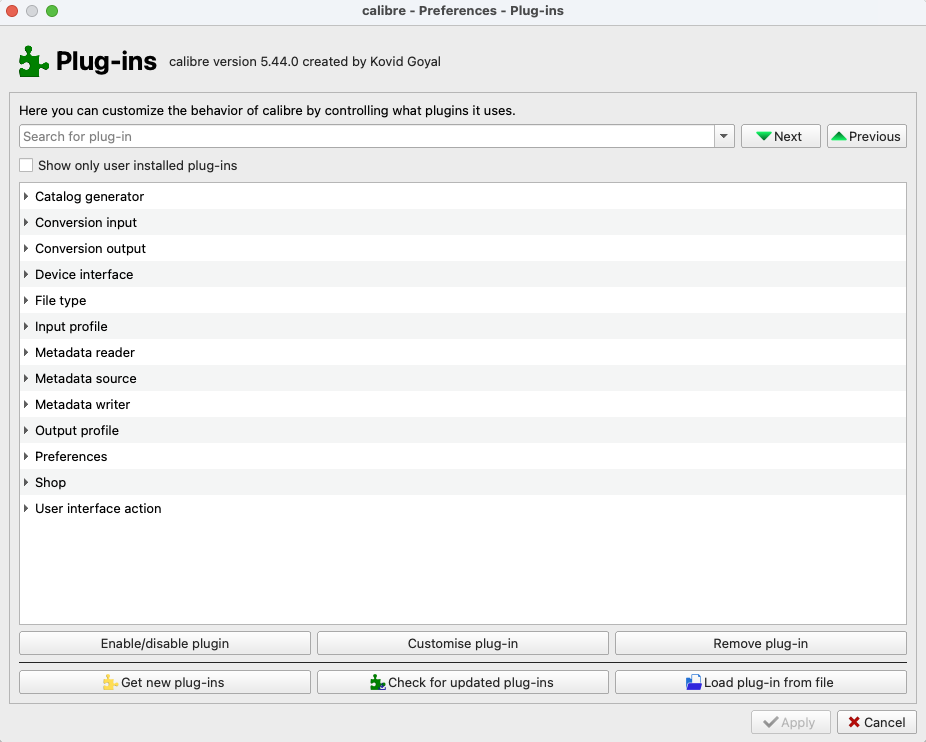This screenshot has width=926, height=742.
Task: Open the plug-in search history dropdown
Action: point(724,136)
